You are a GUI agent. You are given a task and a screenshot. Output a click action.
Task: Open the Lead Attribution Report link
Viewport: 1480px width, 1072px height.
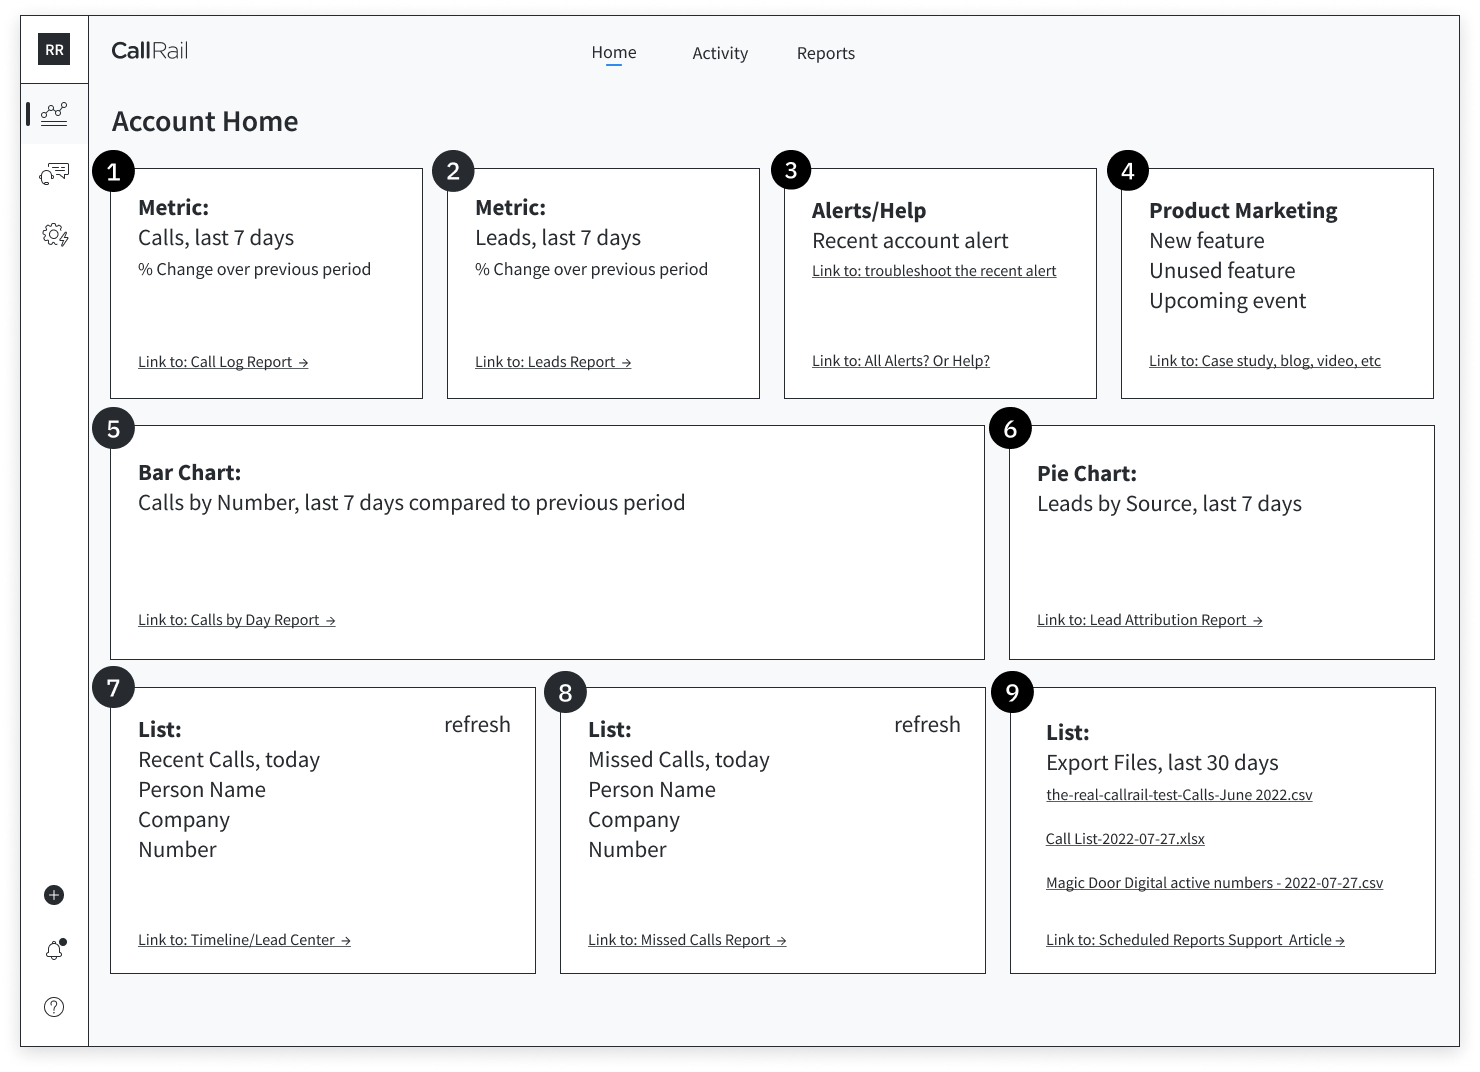(x=1150, y=620)
